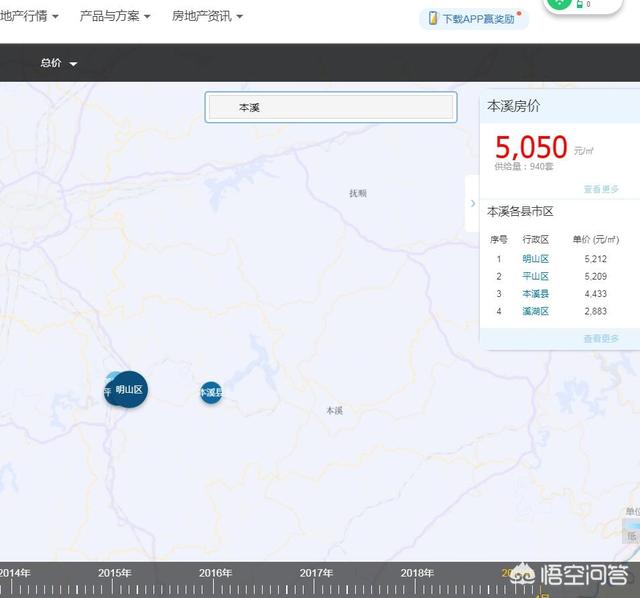Image resolution: width=640 pixels, height=598 pixels.
Task: Open the 地产行情 dropdown menu
Action: (x=29, y=16)
